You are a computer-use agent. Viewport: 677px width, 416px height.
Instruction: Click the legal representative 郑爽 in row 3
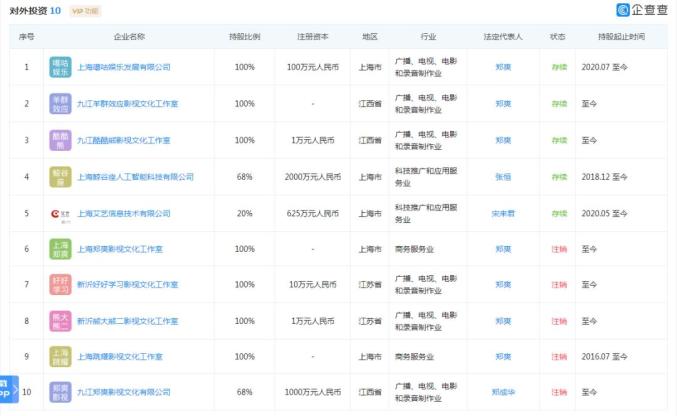tap(503, 140)
